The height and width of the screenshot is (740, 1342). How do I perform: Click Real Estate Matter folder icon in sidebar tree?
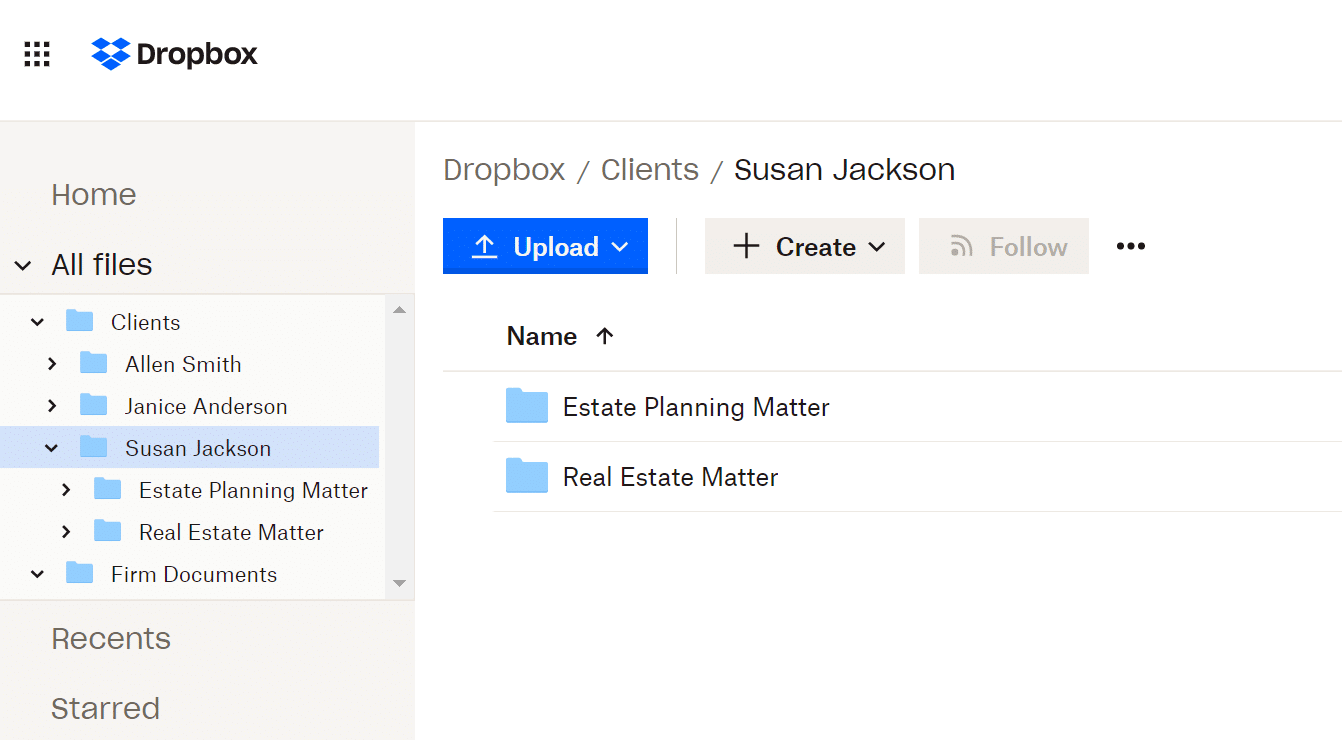[x=107, y=532]
